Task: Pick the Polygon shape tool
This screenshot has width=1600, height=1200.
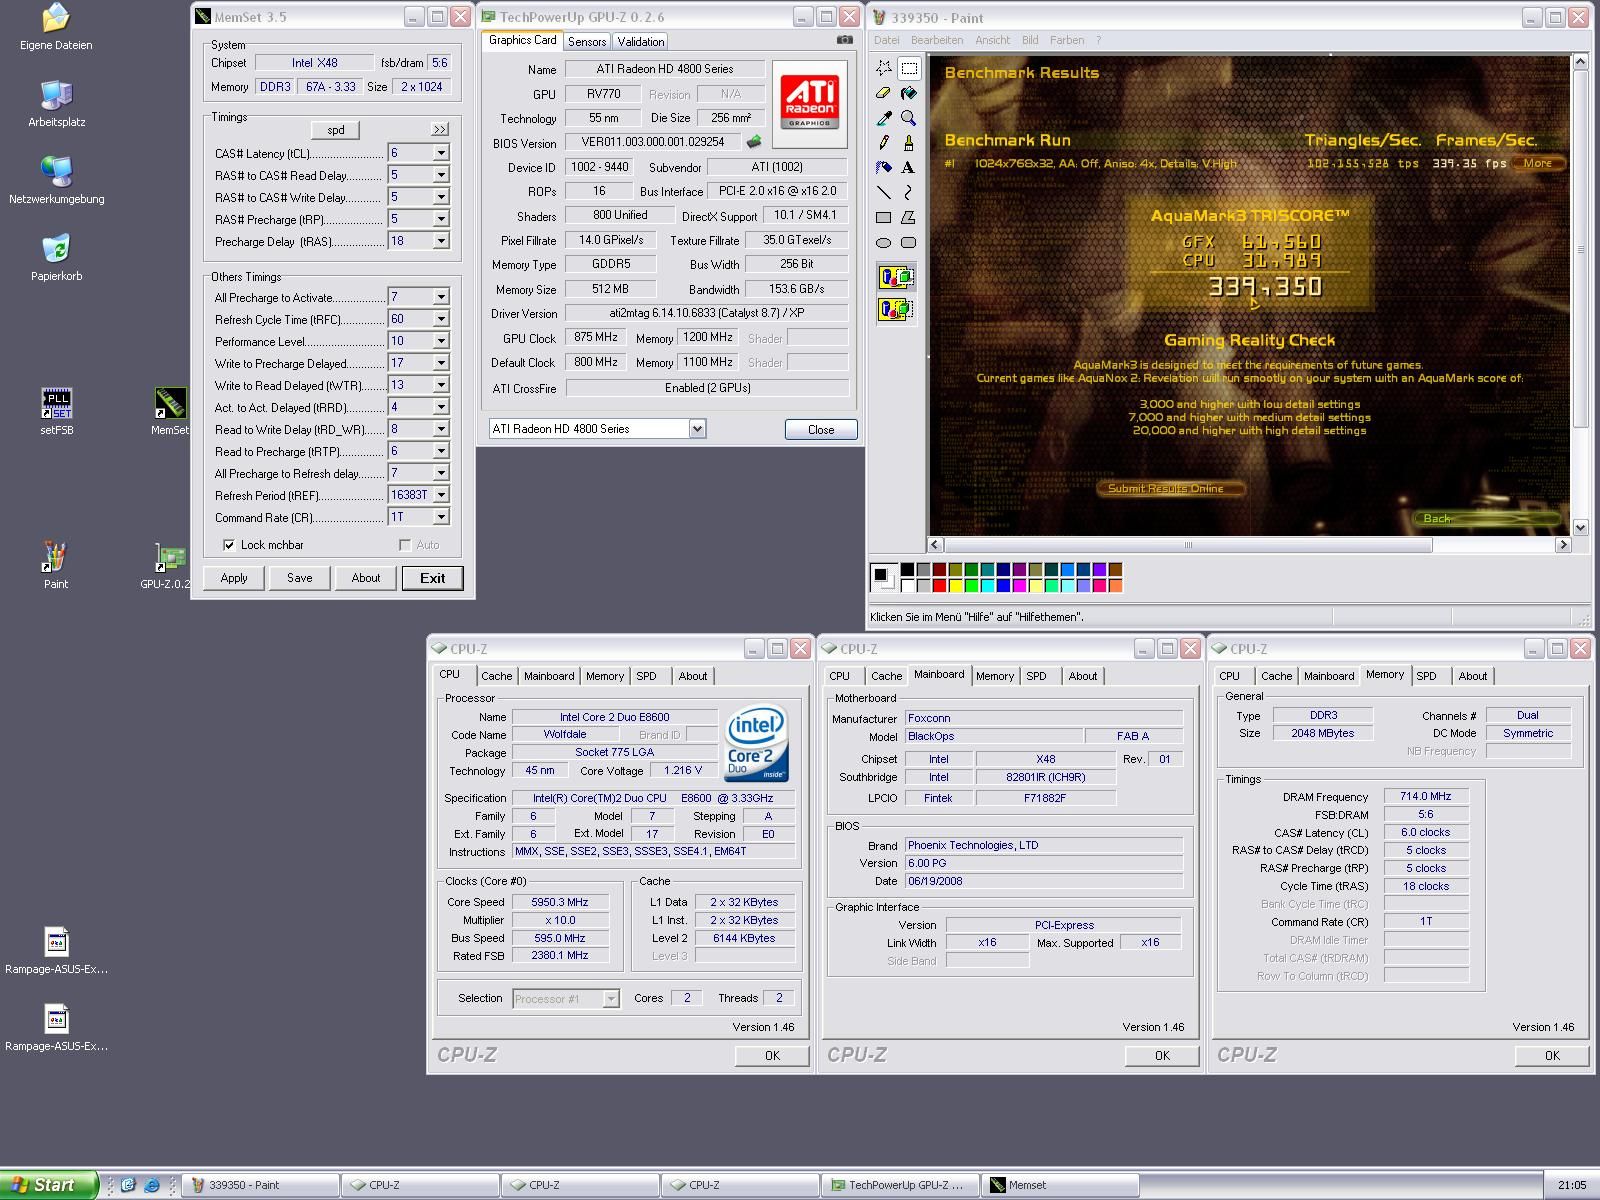Action: tap(908, 217)
